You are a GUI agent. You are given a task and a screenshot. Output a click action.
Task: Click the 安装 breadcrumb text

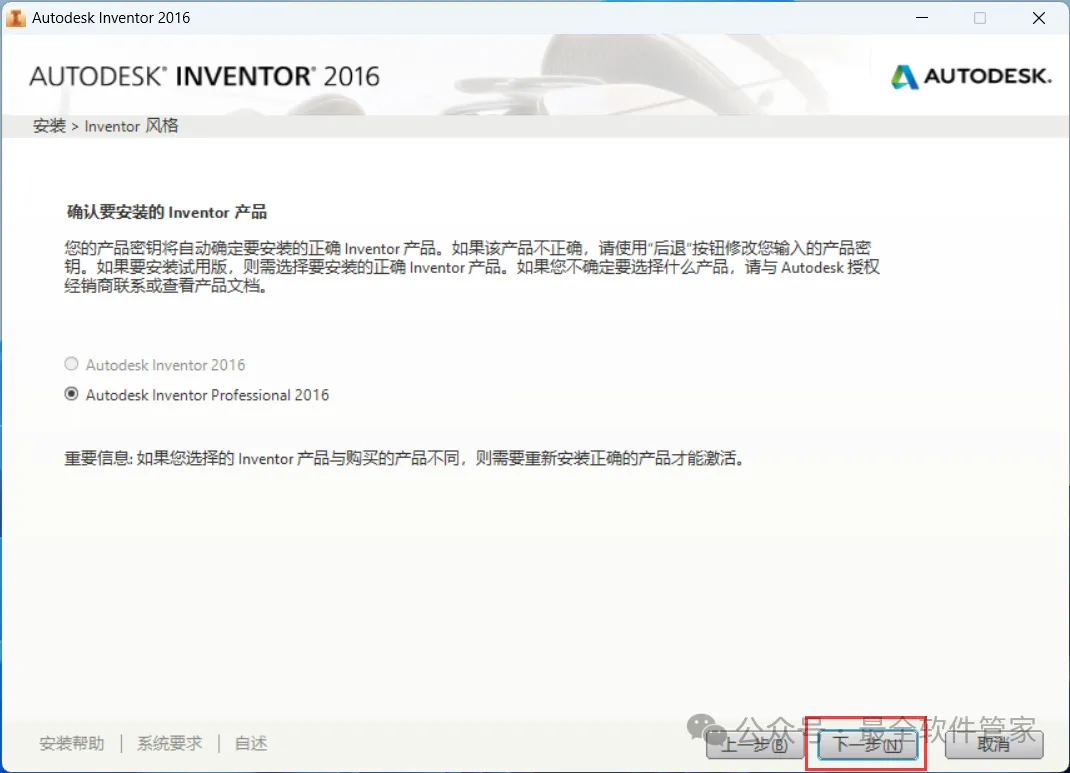coord(49,126)
